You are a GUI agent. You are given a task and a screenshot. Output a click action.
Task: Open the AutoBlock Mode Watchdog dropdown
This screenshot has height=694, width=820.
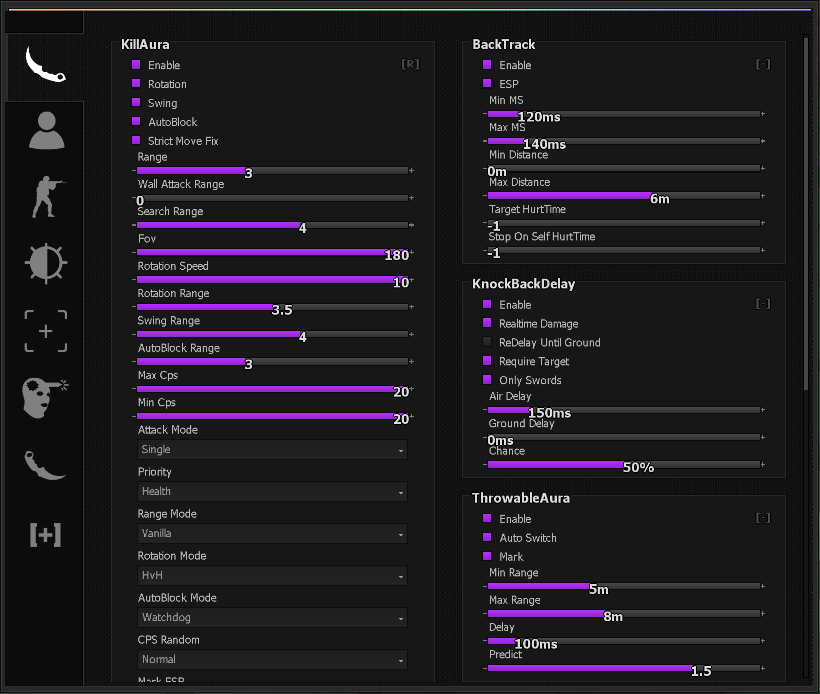pos(272,618)
